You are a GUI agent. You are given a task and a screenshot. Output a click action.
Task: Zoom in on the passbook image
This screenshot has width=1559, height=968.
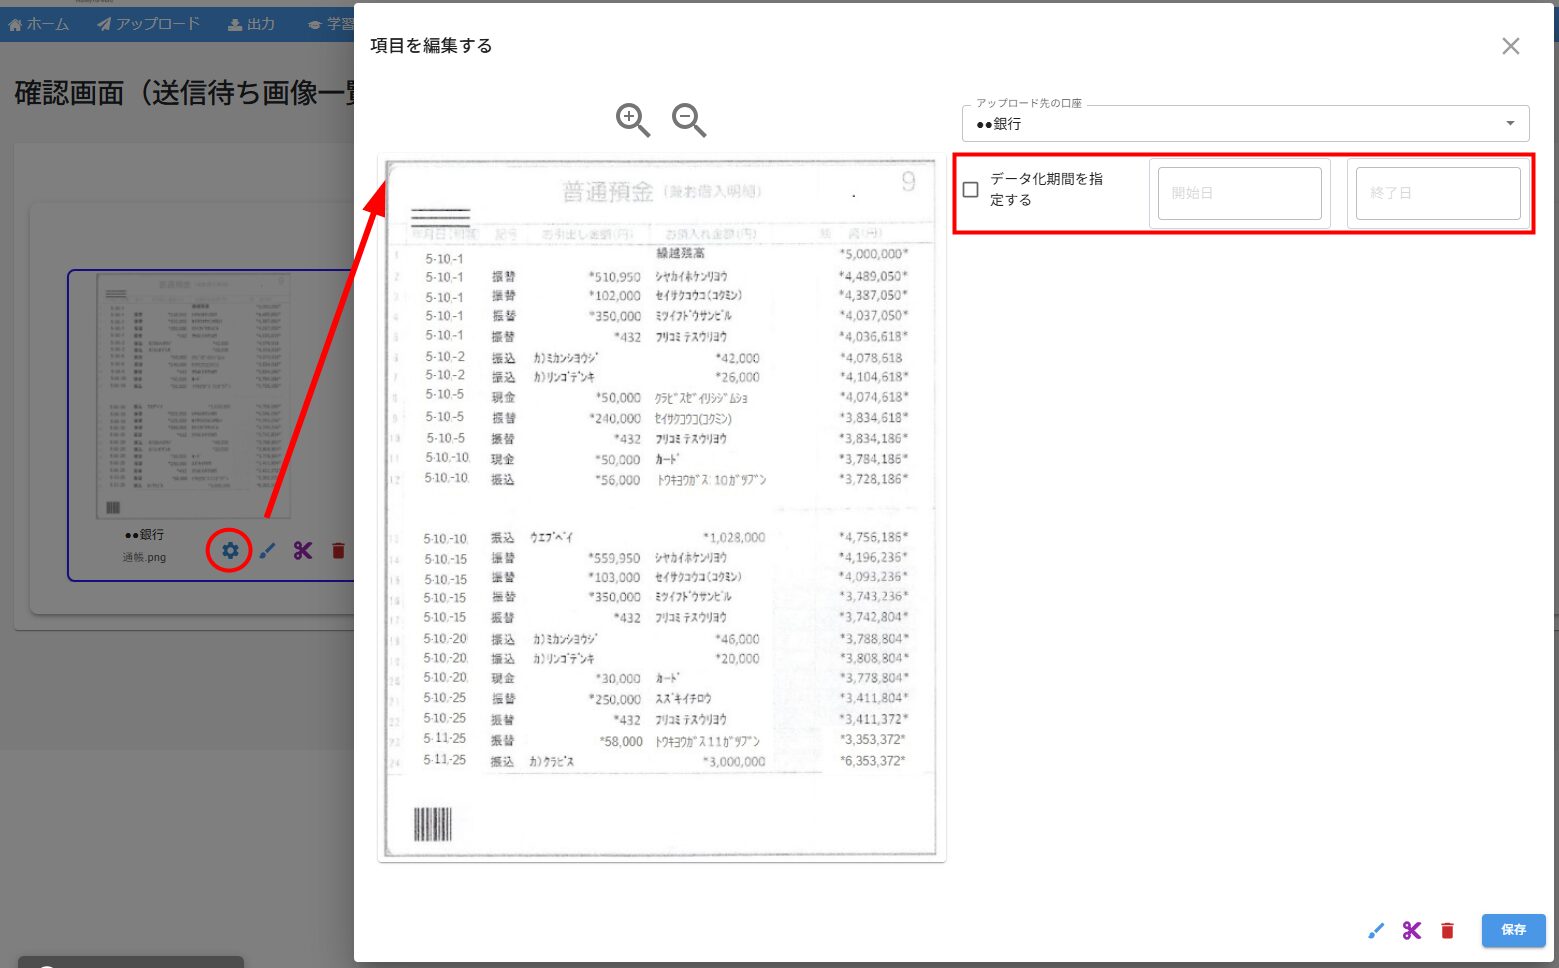coord(632,120)
